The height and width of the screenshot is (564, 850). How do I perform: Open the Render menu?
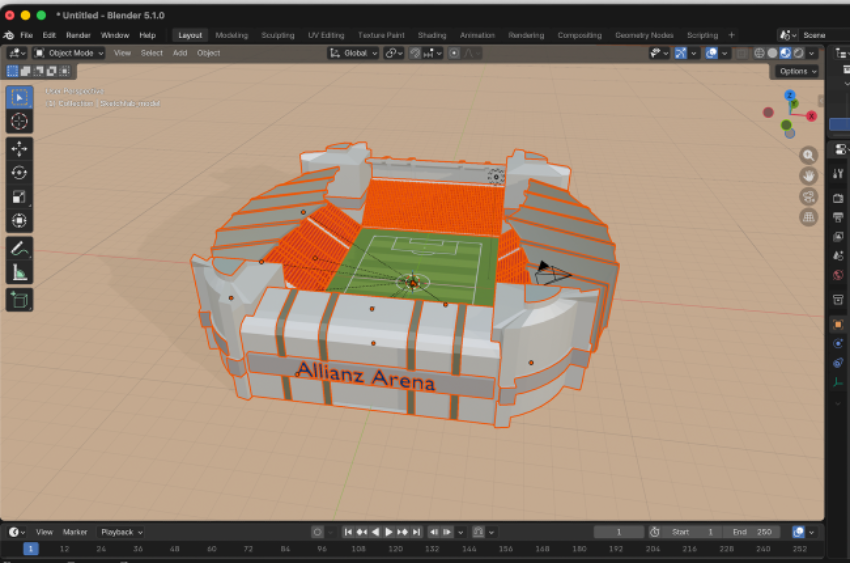(x=78, y=35)
